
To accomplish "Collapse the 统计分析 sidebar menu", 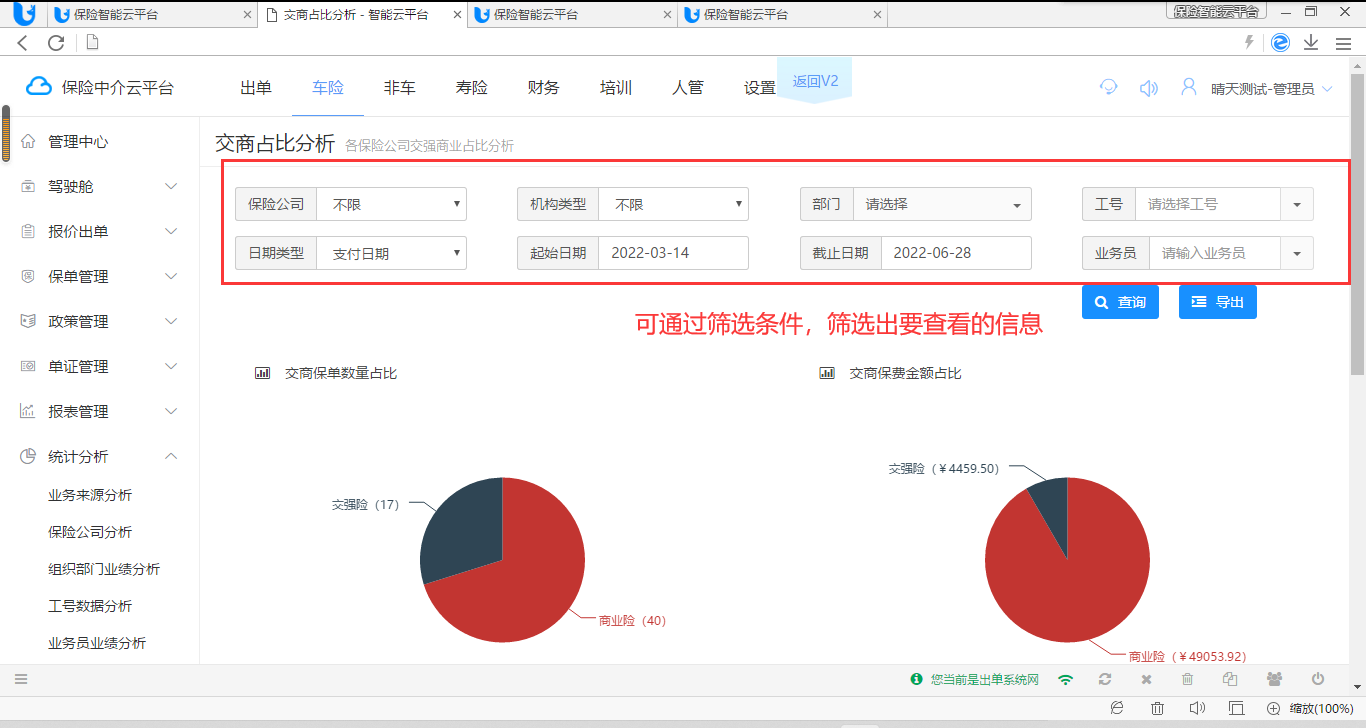I will (99, 457).
